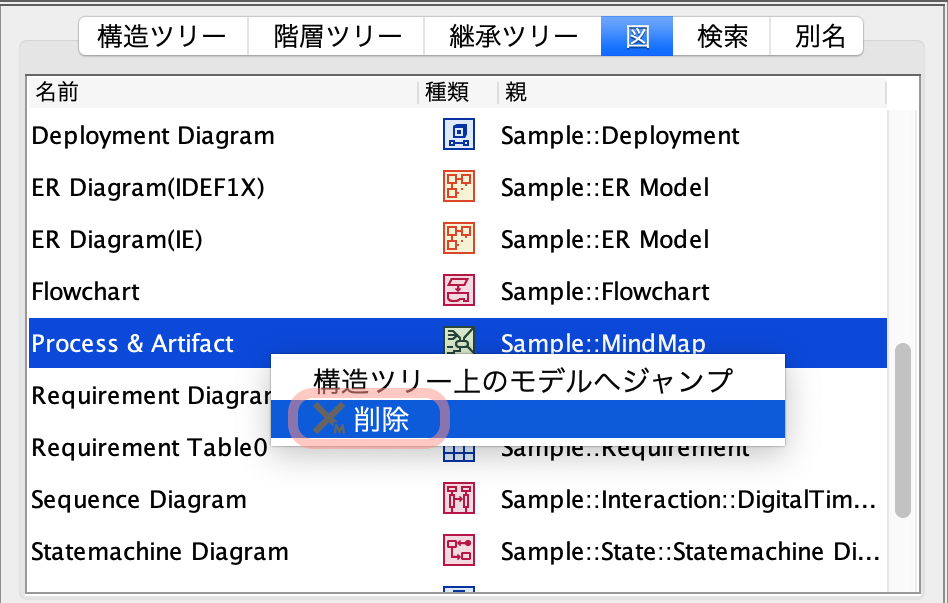Viewport: 948px width, 603px height.
Task: Click the Sample::MindMap parent cell
Action: [603, 342]
